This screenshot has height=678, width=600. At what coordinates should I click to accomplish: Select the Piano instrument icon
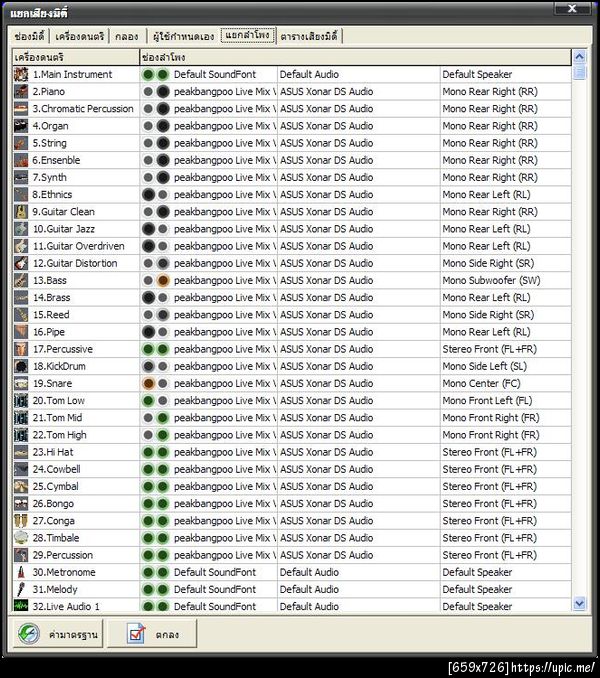click(x=21, y=92)
